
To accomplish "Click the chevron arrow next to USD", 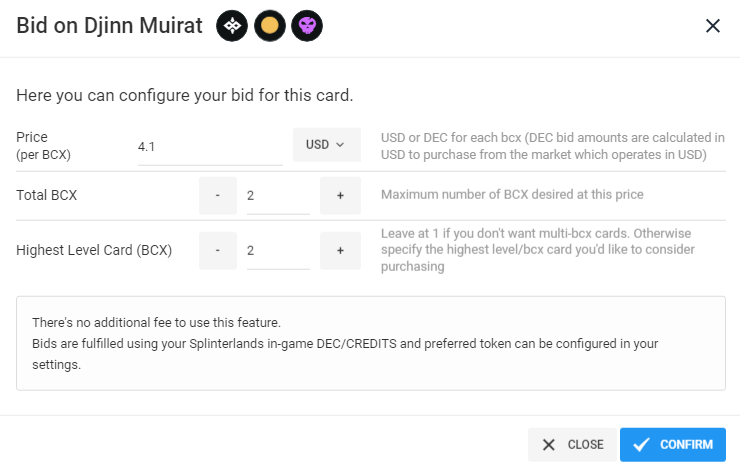I will click(x=340, y=144).
